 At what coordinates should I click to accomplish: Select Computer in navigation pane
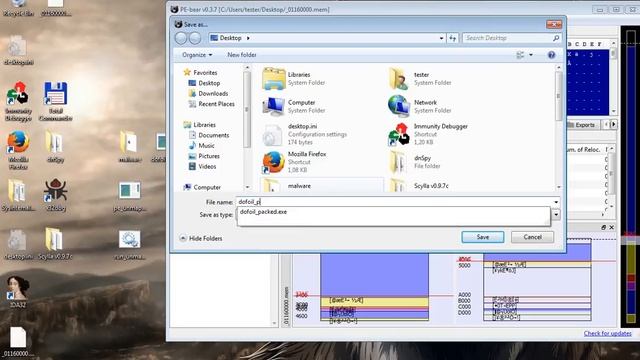point(202,187)
